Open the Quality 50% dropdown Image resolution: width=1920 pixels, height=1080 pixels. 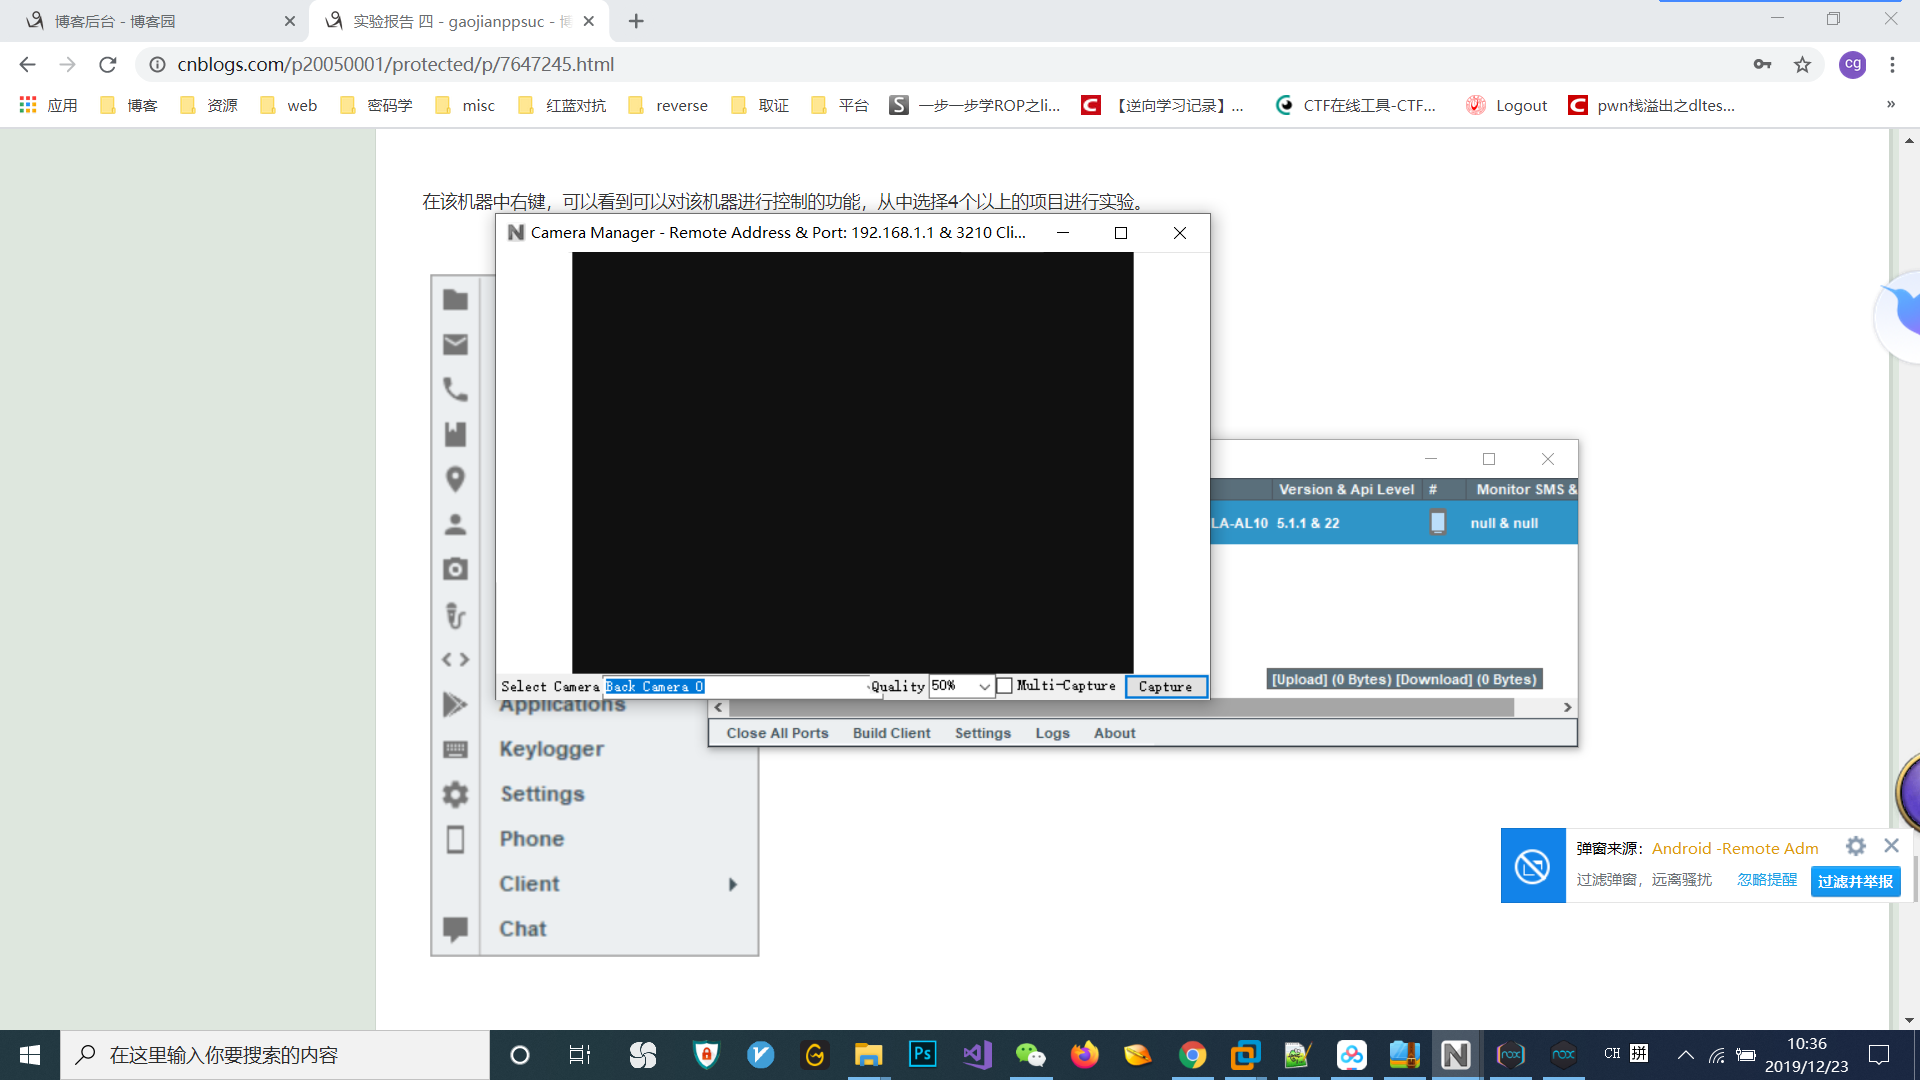[x=984, y=687]
